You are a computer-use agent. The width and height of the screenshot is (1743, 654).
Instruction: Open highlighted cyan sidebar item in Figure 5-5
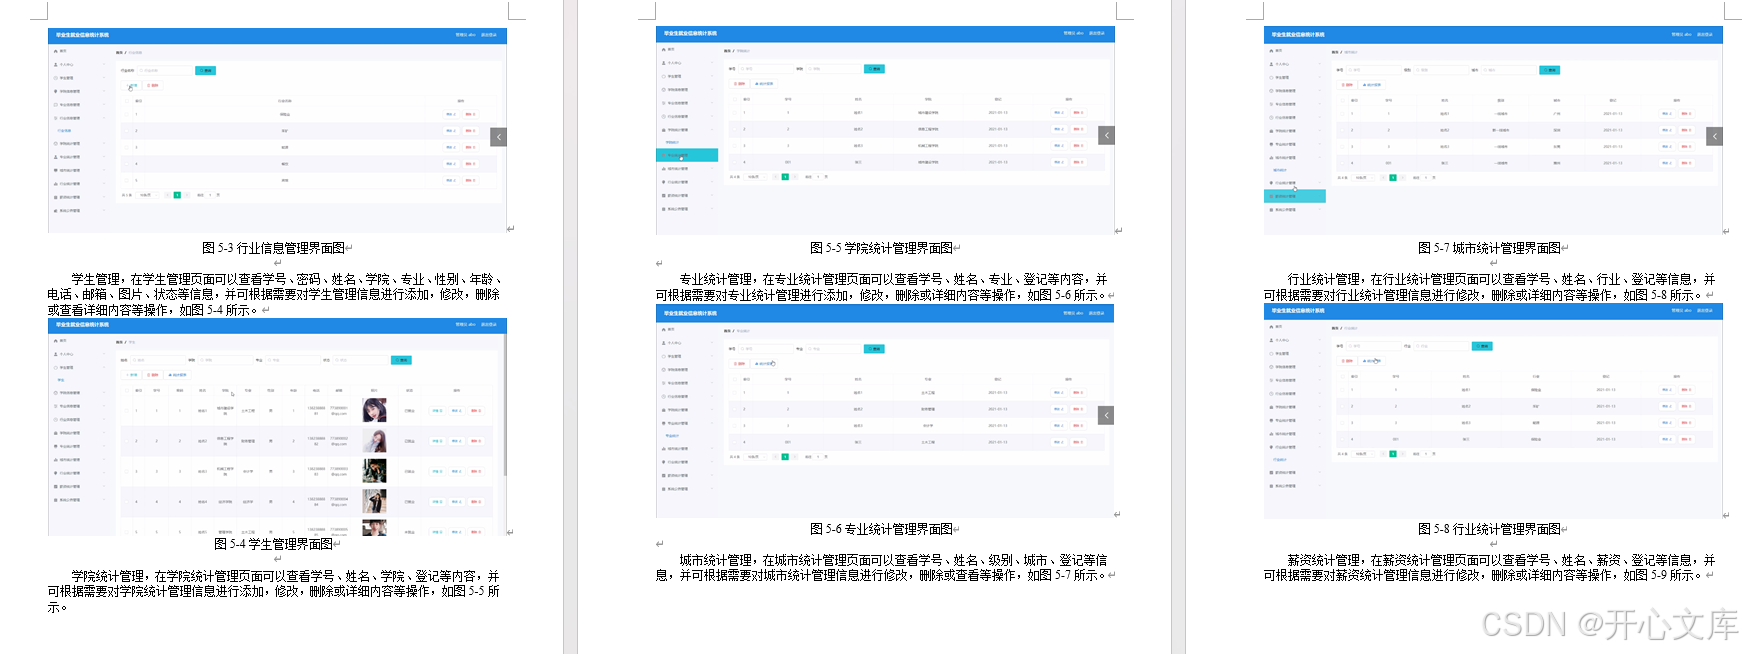tap(687, 155)
